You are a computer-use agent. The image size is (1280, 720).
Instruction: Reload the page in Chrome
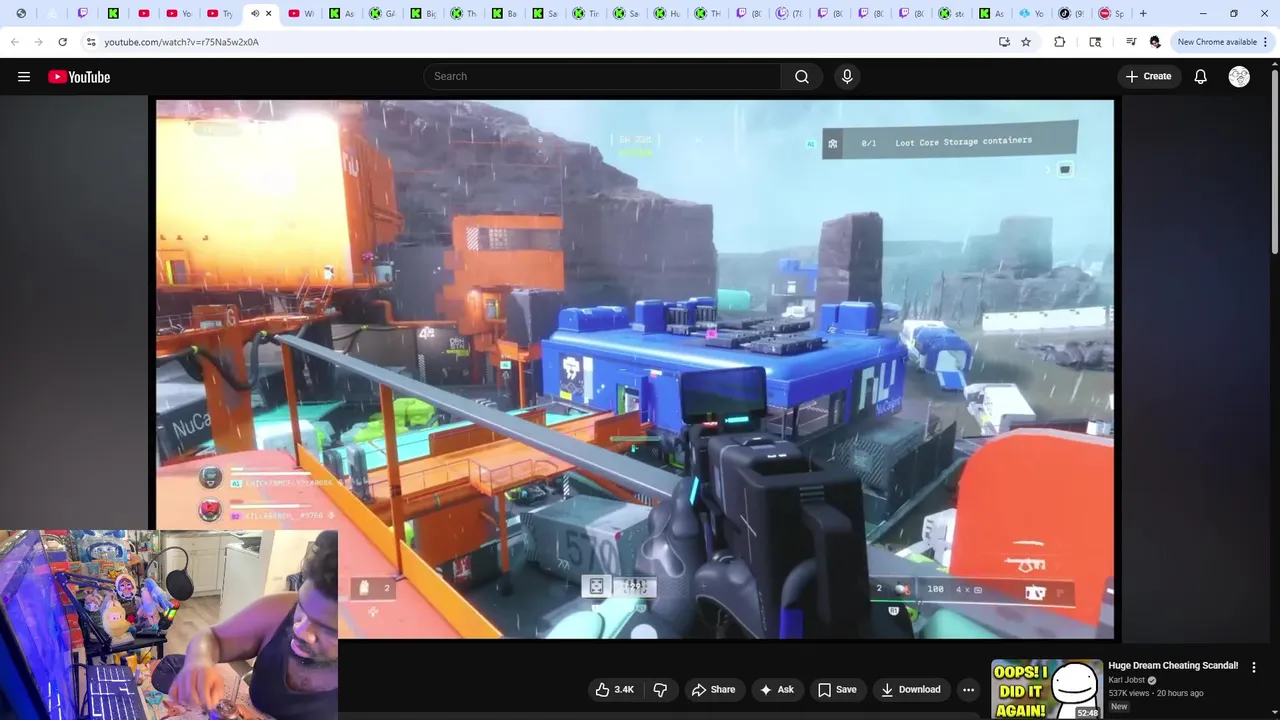tap(62, 42)
